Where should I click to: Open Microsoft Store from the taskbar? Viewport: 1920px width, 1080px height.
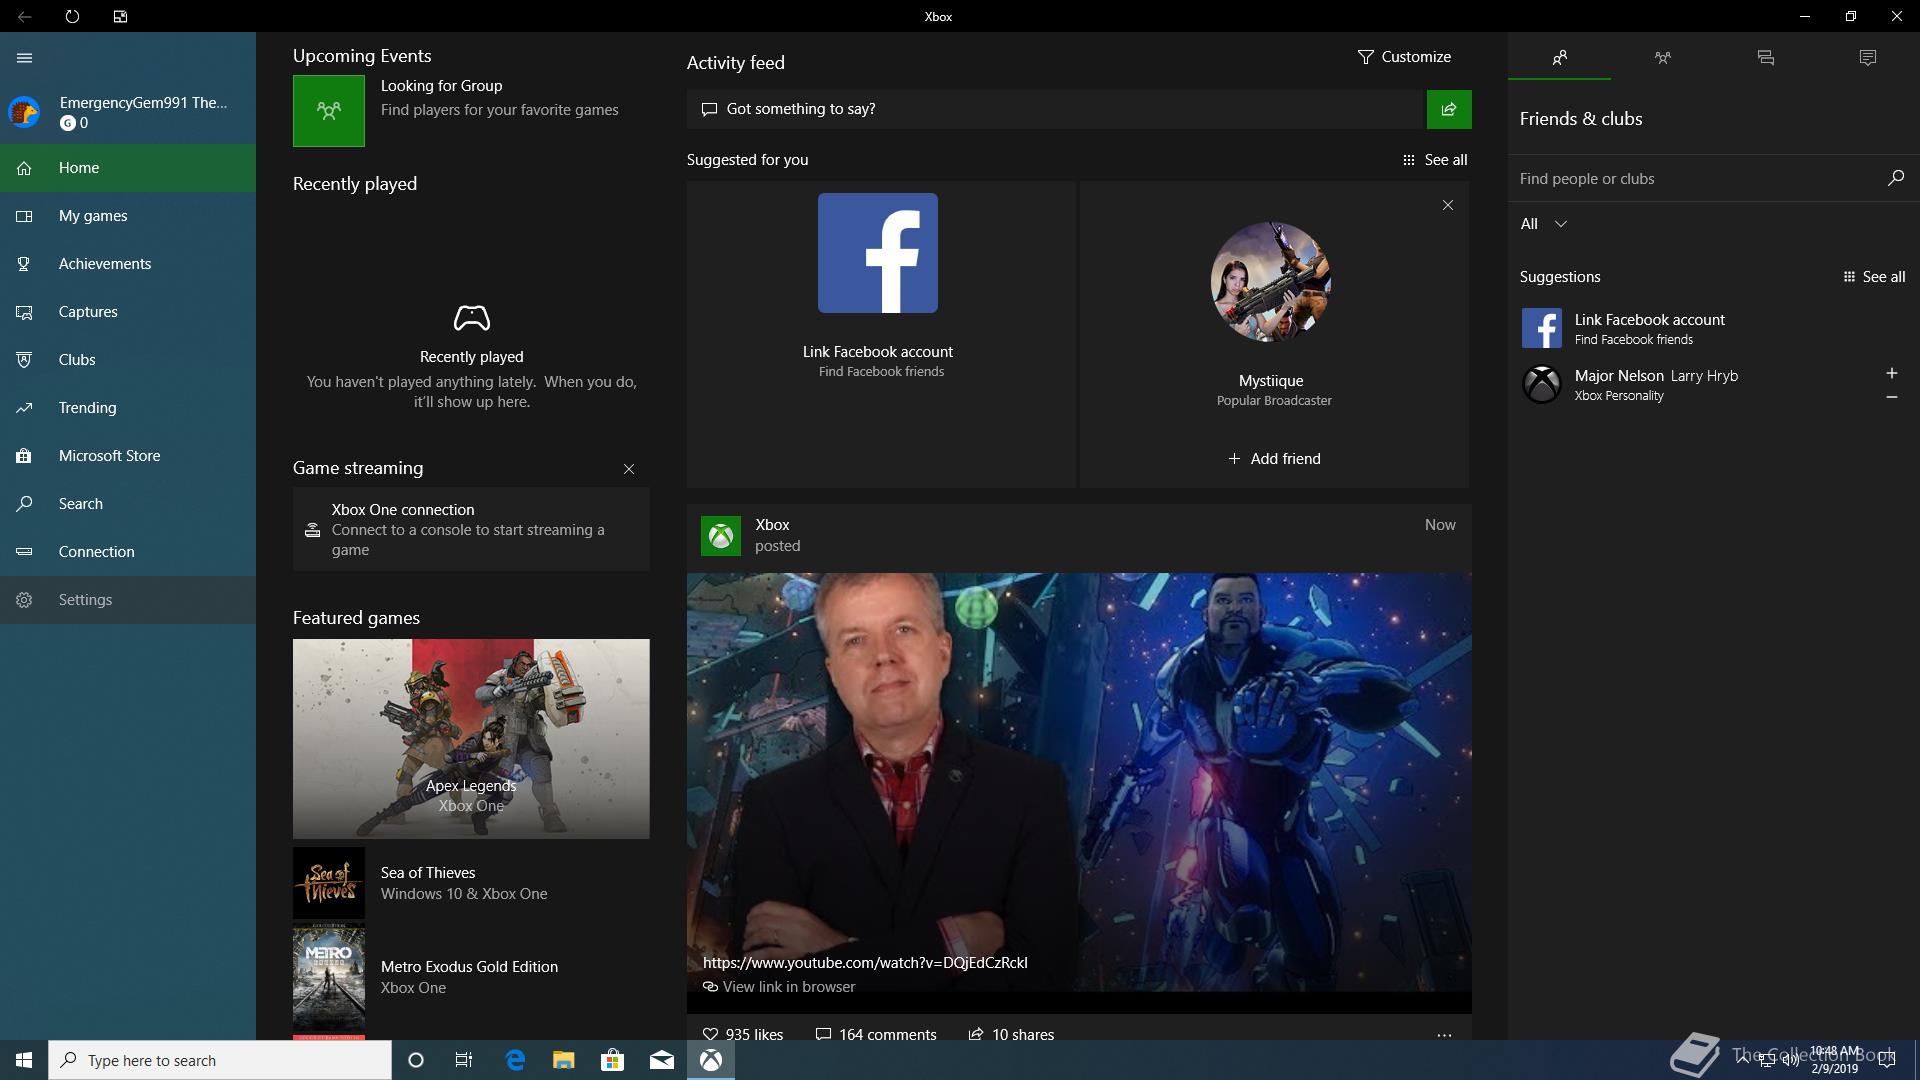tap(612, 1060)
